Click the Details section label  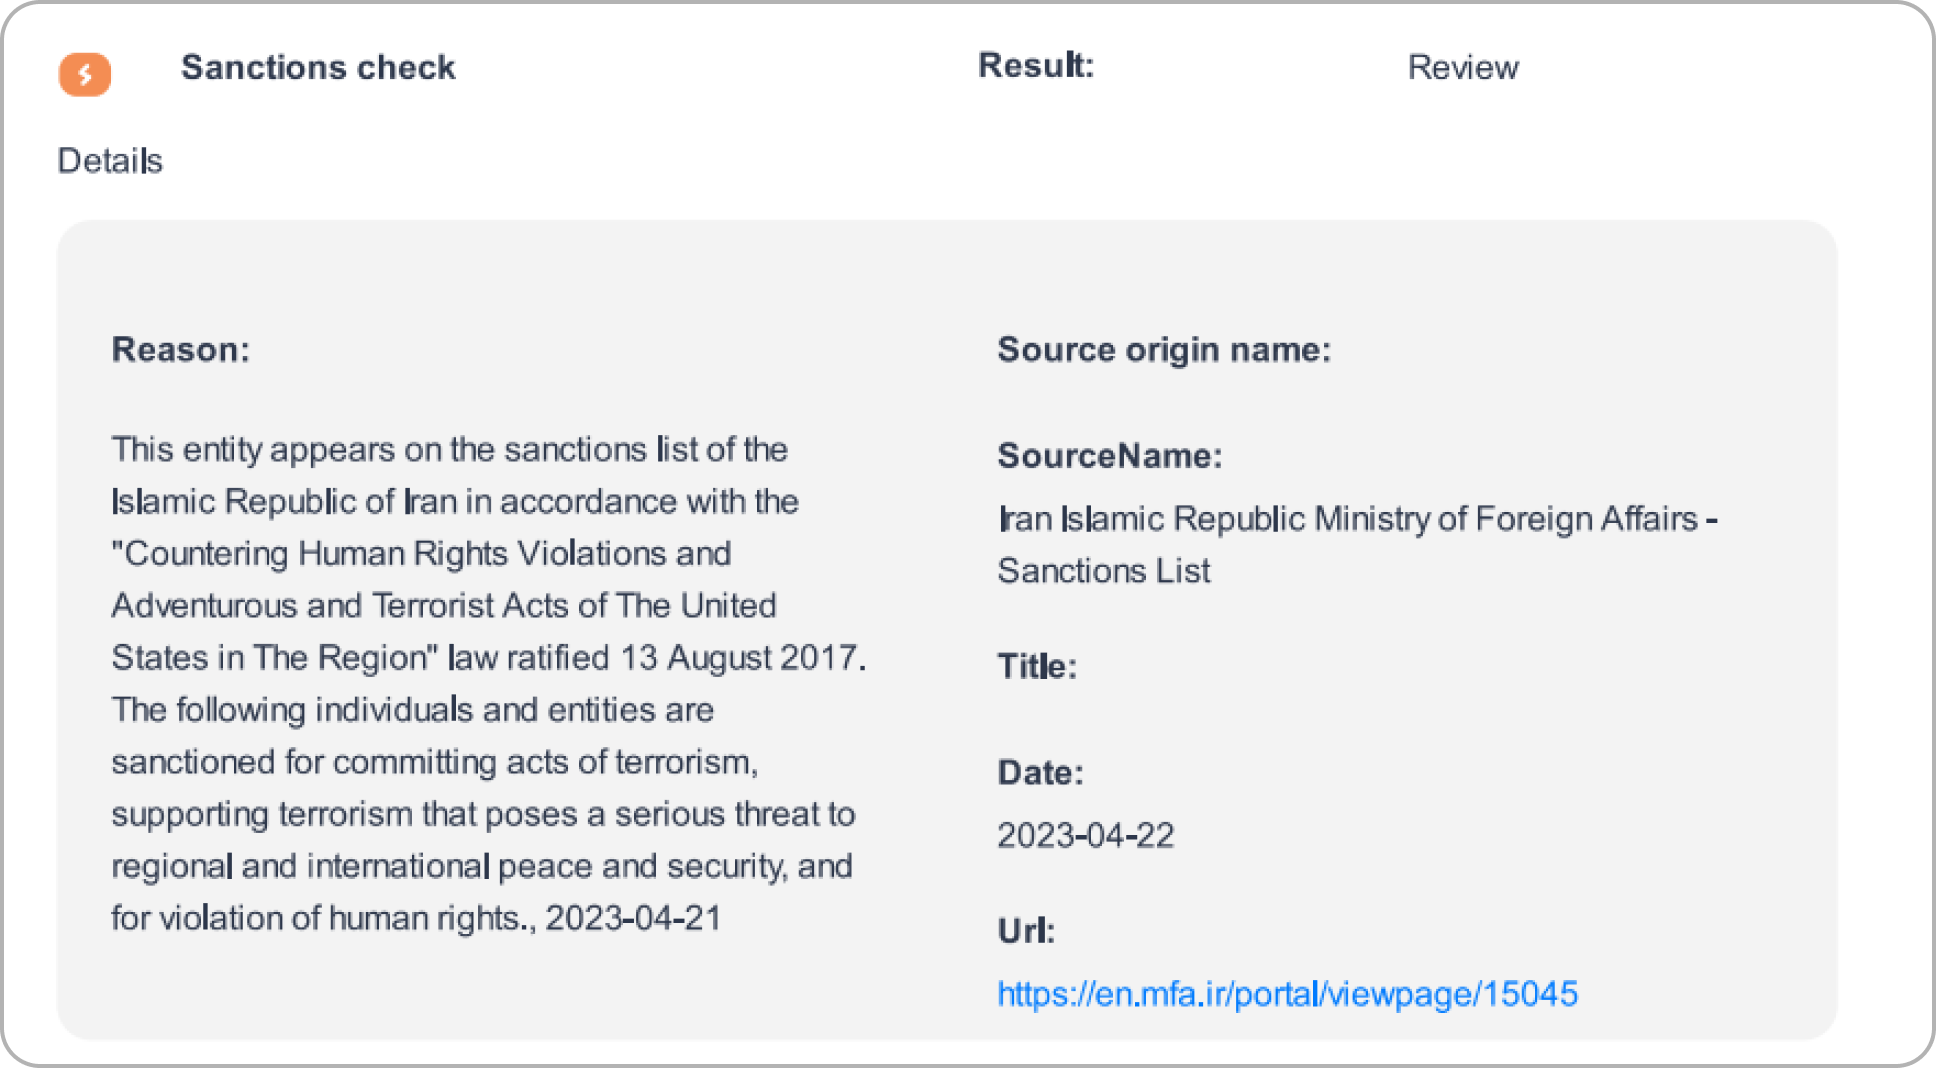point(110,160)
